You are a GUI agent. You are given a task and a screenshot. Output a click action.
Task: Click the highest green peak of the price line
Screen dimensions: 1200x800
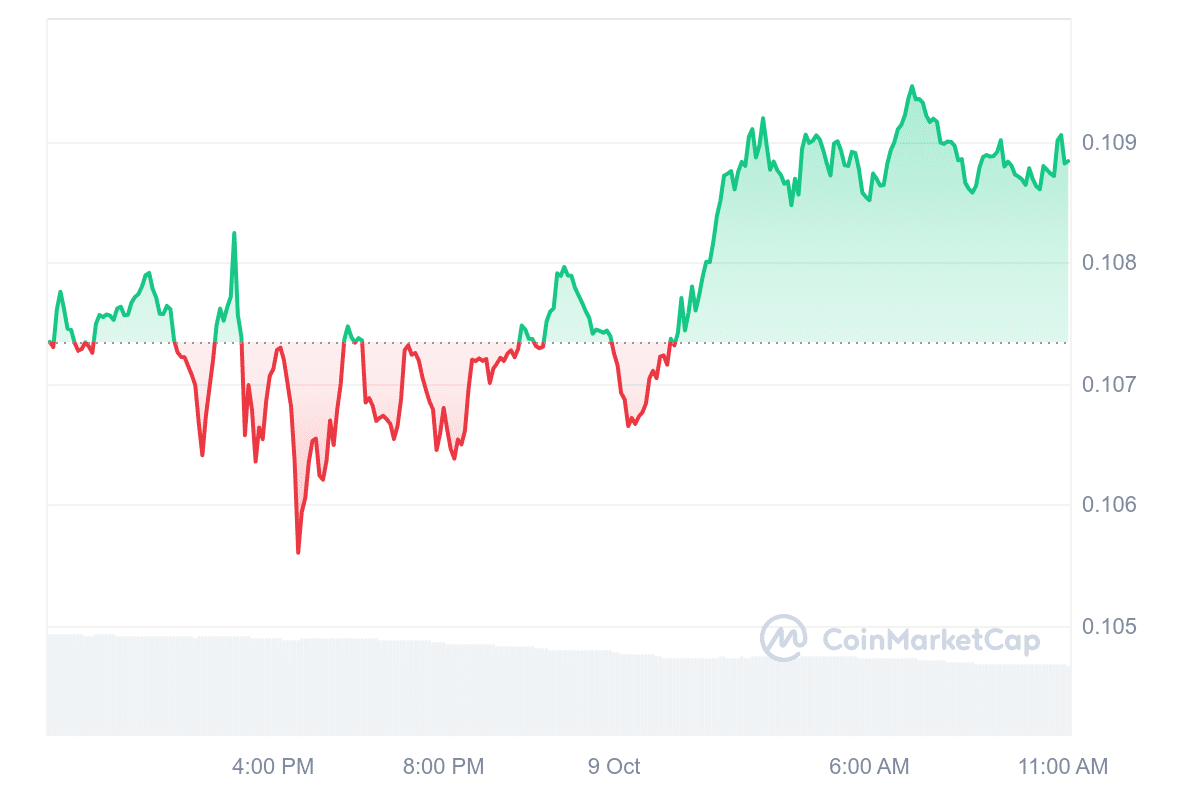[912, 86]
